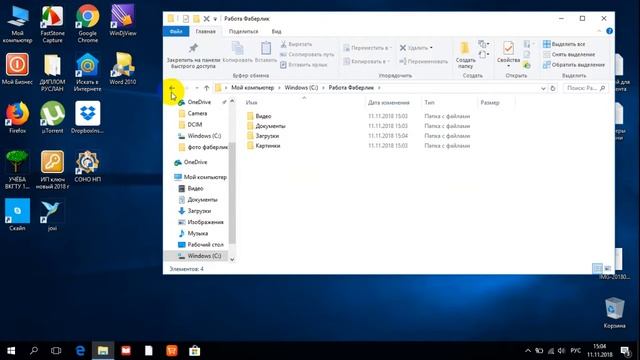Open µTorrent desktop shortcut
The height and width of the screenshot is (360, 640).
click(x=52, y=118)
